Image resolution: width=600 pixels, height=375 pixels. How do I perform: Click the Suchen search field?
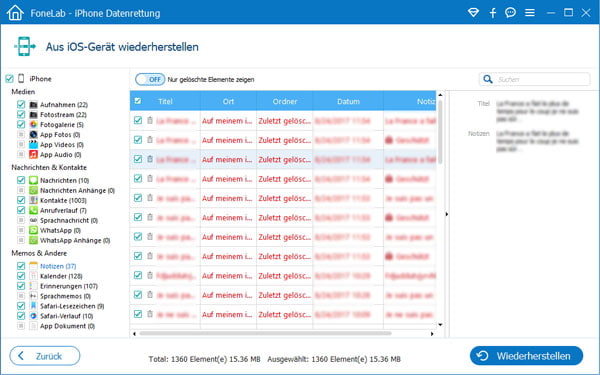[535, 79]
